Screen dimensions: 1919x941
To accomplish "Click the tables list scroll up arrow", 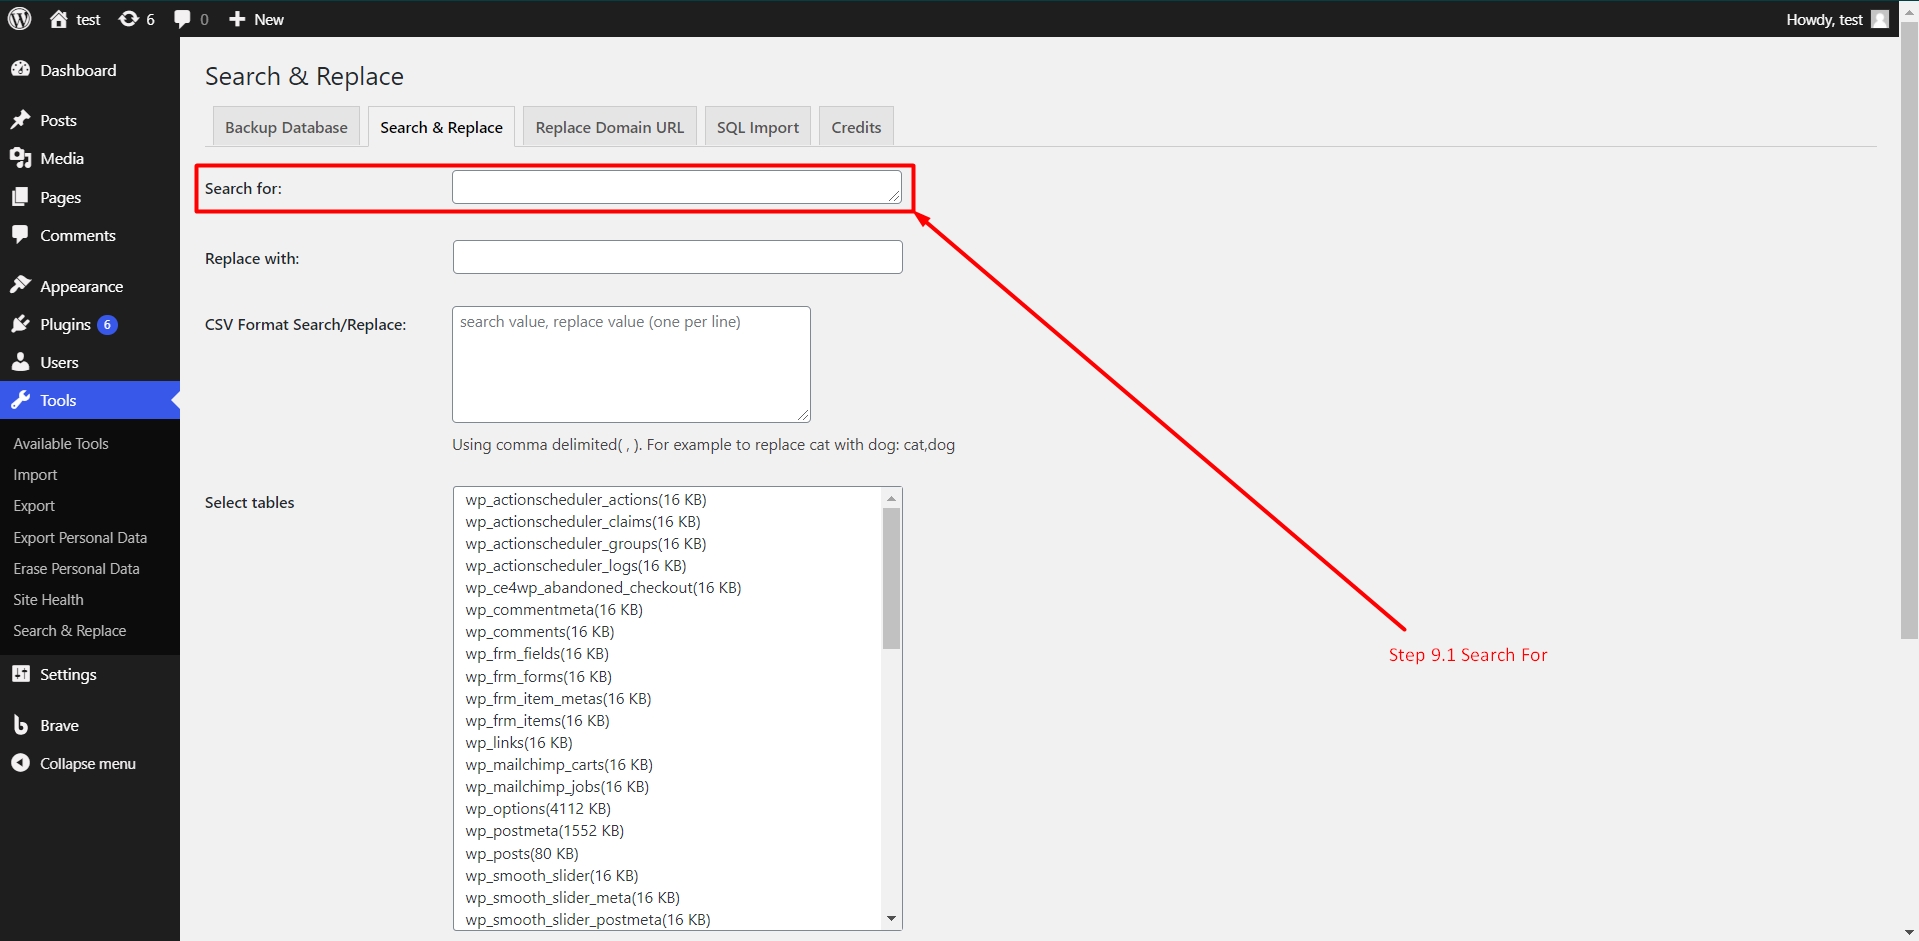I will (891, 498).
